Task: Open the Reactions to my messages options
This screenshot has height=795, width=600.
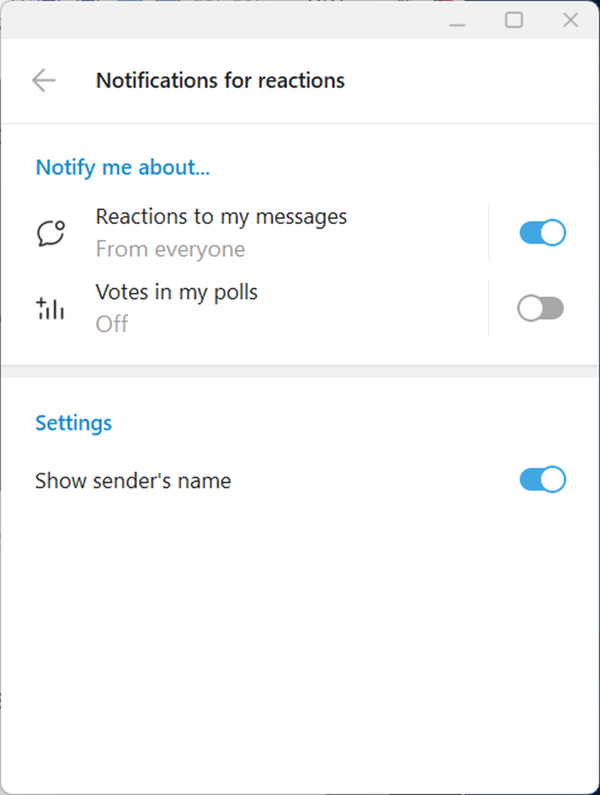Action: click(221, 216)
